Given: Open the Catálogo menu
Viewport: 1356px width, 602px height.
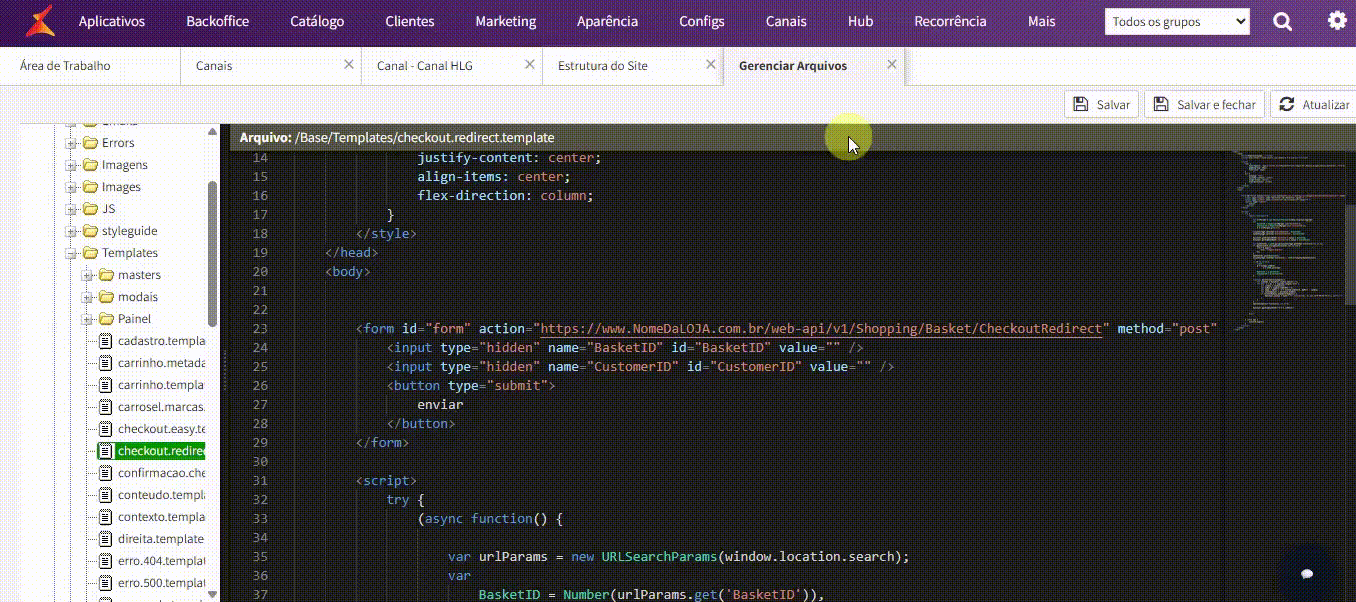Looking at the screenshot, I should coord(317,21).
